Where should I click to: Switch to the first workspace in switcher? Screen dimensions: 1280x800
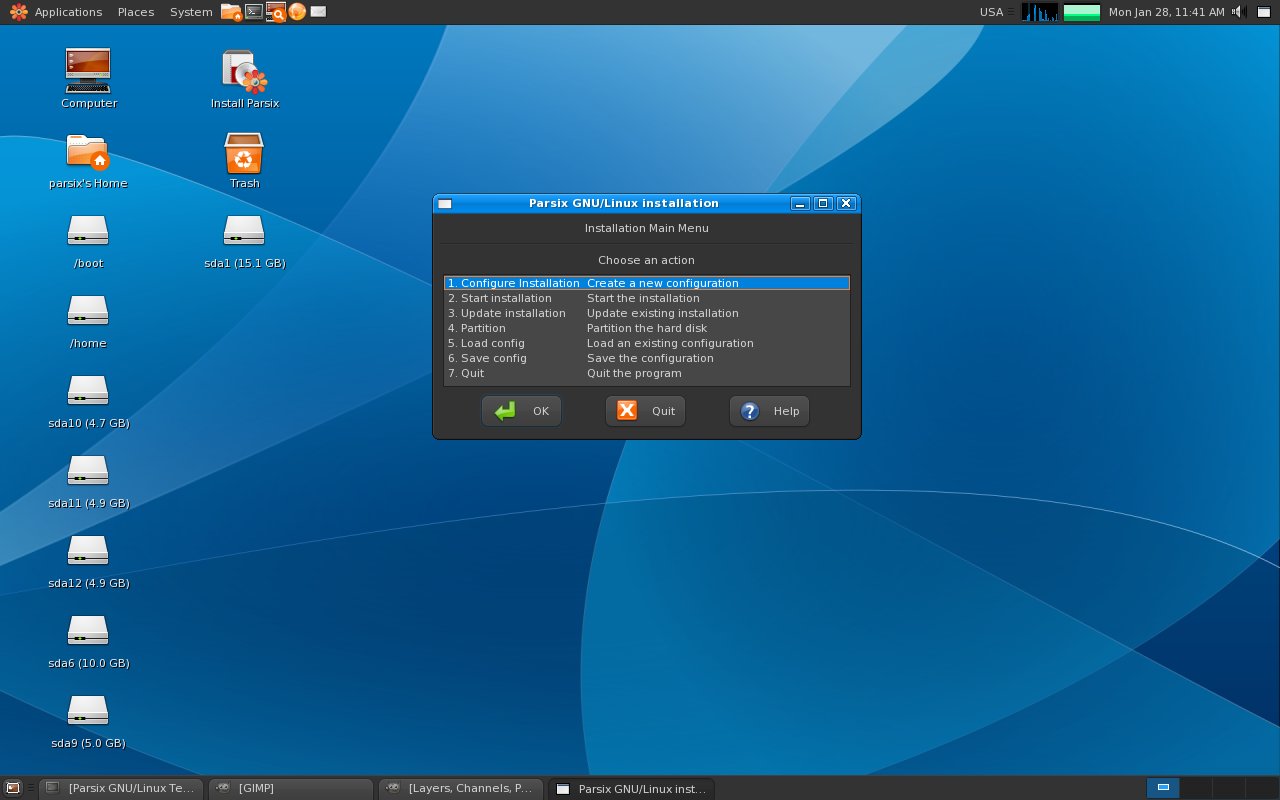tap(1163, 788)
